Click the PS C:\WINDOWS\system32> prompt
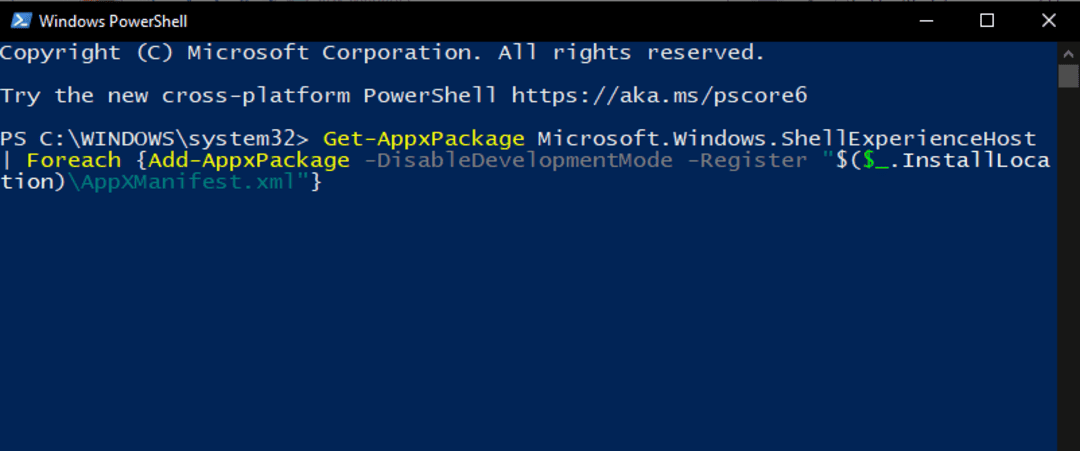Viewport: 1080px width, 451px height. coord(155,139)
